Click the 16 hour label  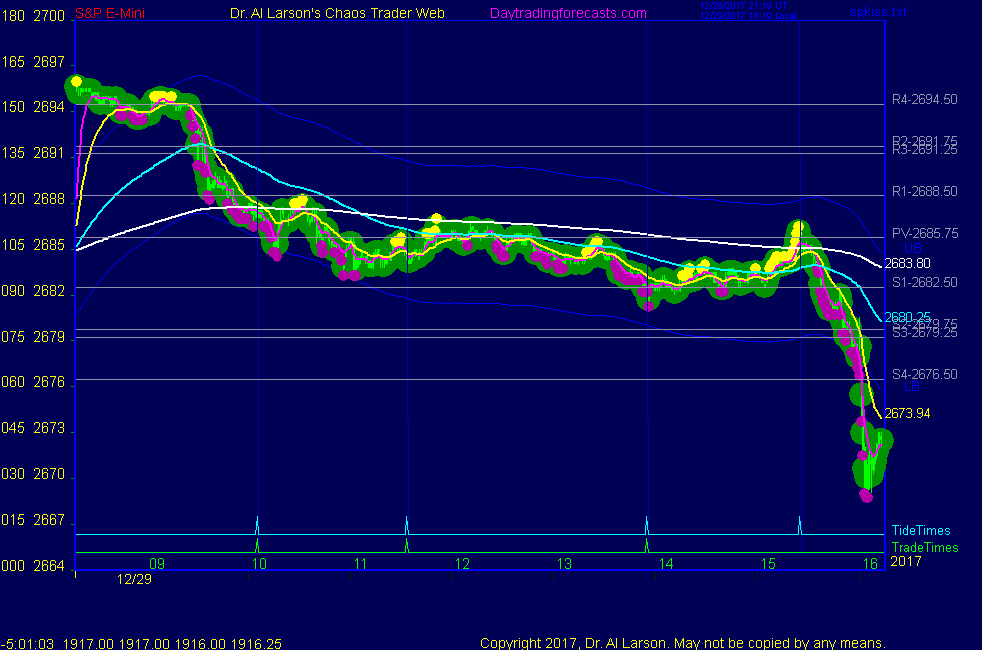pos(871,564)
